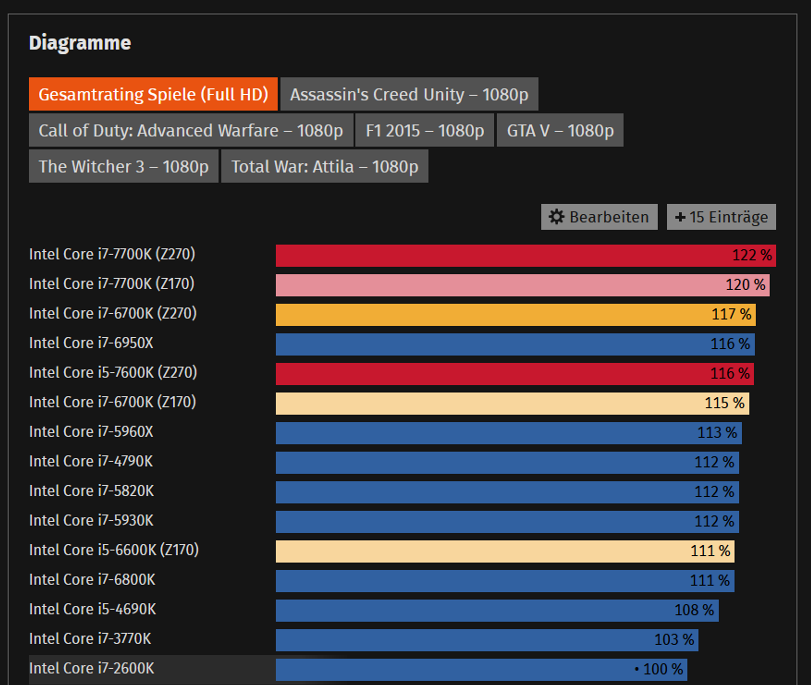Image resolution: width=811 pixels, height=685 pixels.
Task: Click the plus icon for 15 Einträge
Action: point(680,217)
